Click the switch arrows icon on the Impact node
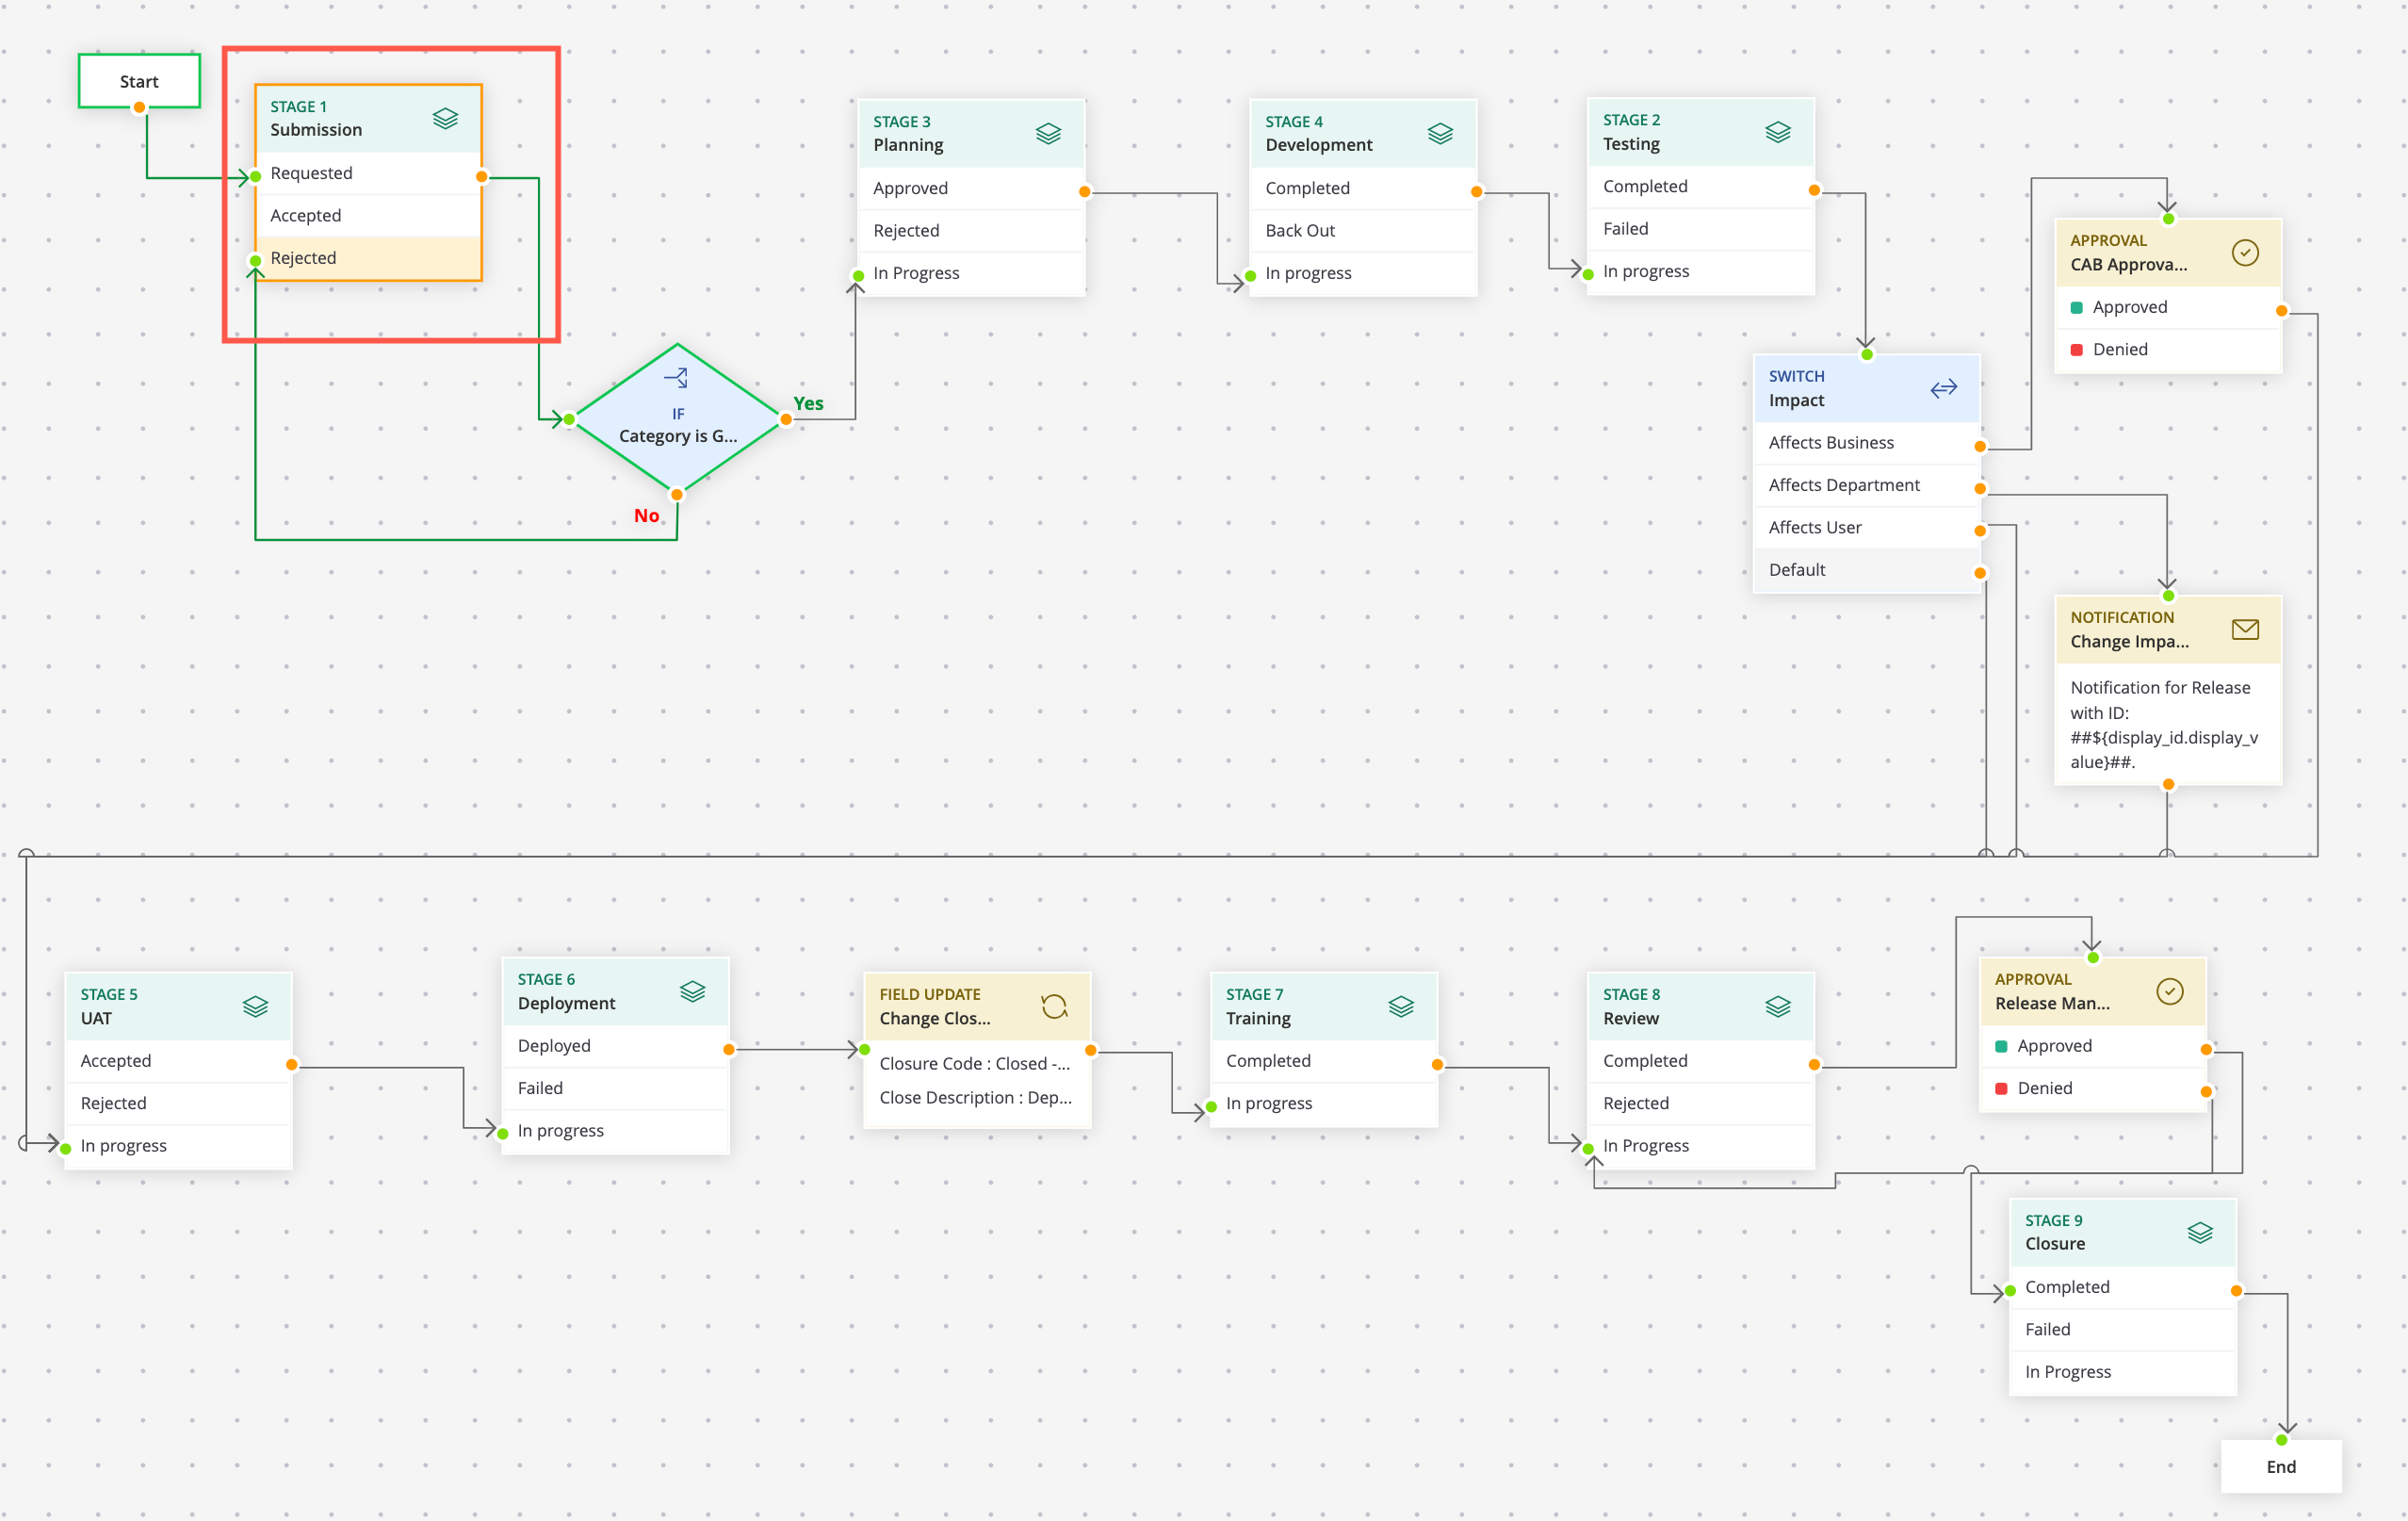Image resolution: width=2408 pixels, height=1521 pixels. click(x=1944, y=388)
